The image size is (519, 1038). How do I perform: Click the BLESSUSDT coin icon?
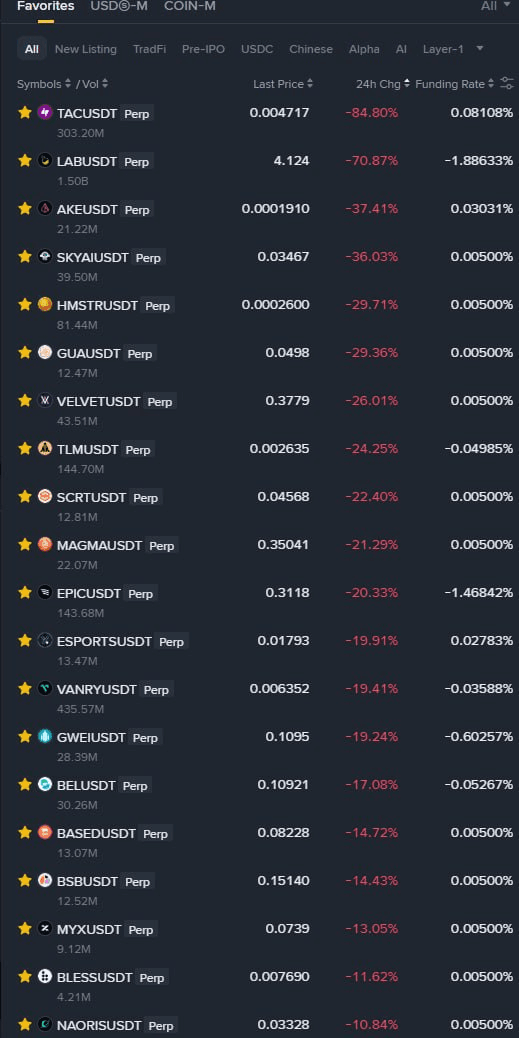pos(44,976)
